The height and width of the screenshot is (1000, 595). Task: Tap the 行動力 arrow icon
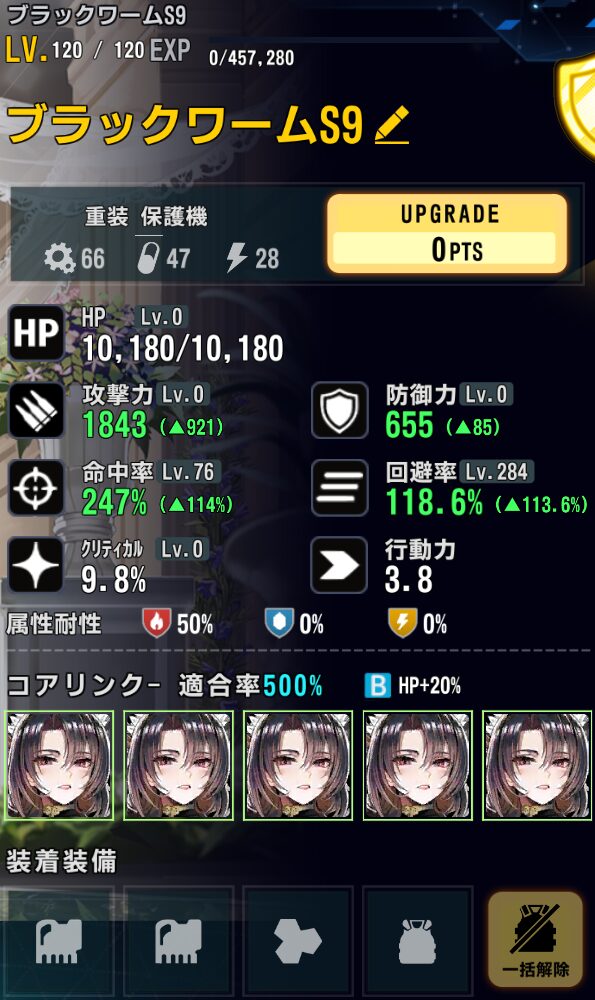tap(339, 565)
